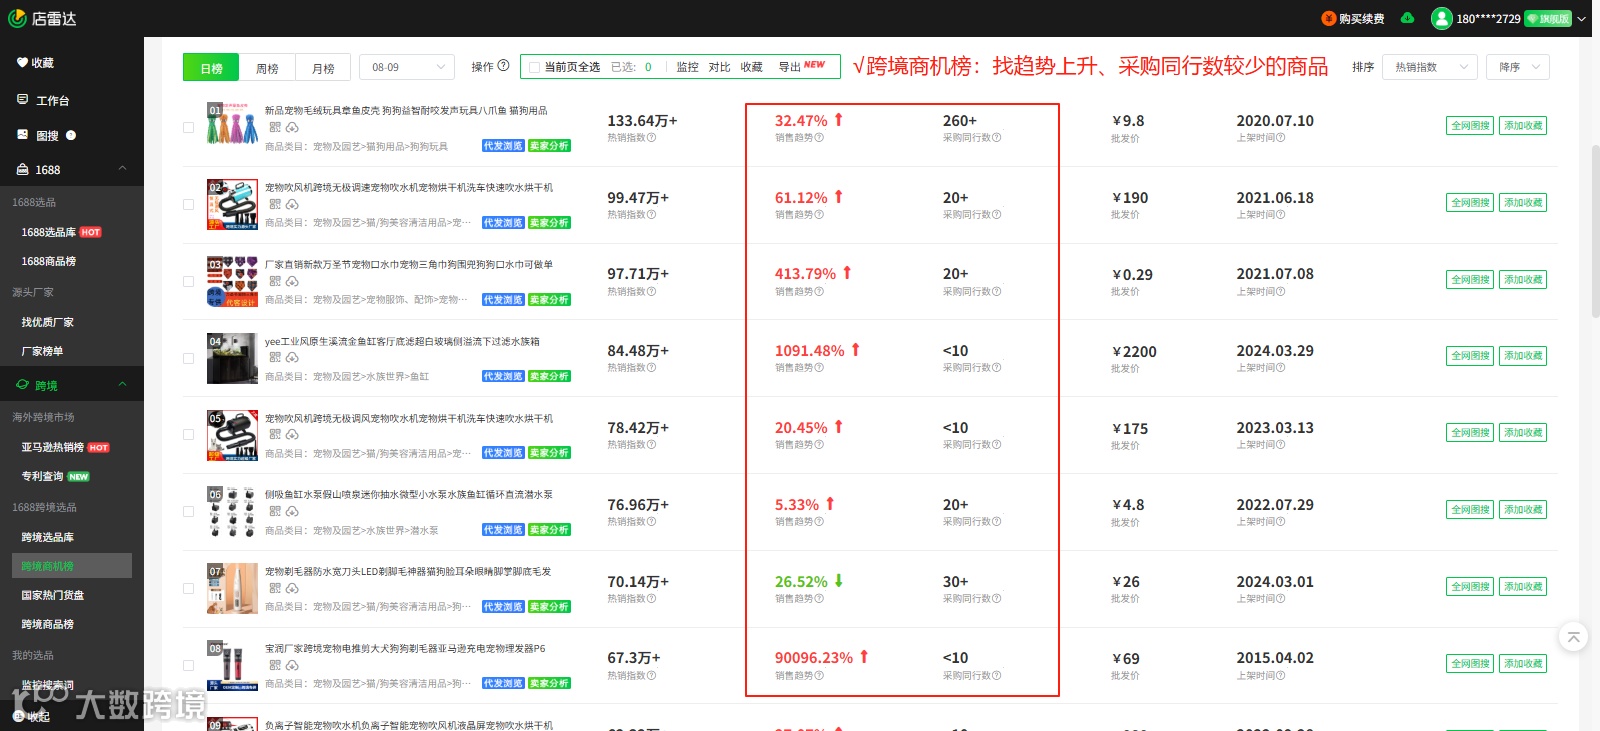The image size is (1600, 731).
Task: Click 购买续费 in the top bar
Action: click(x=1361, y=19)
